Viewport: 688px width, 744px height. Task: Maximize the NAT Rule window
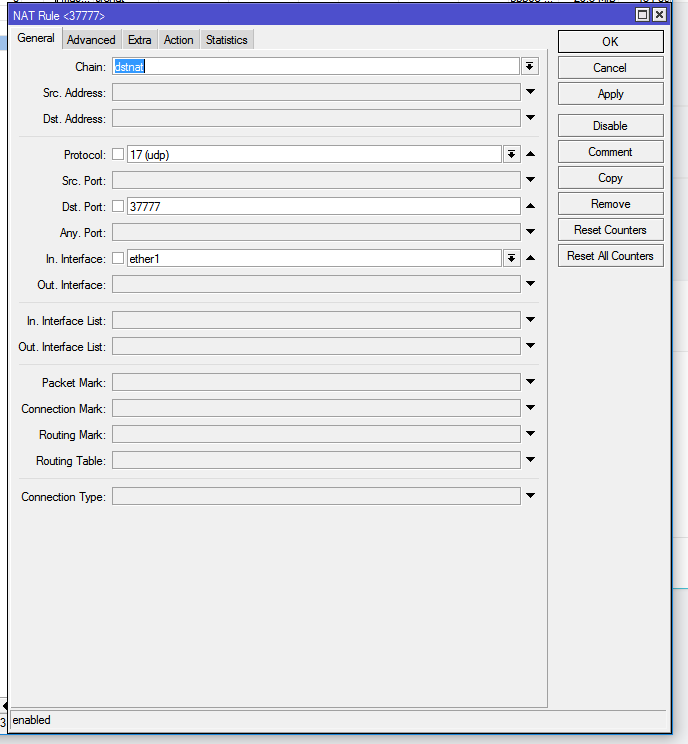[x=642, y=15]
